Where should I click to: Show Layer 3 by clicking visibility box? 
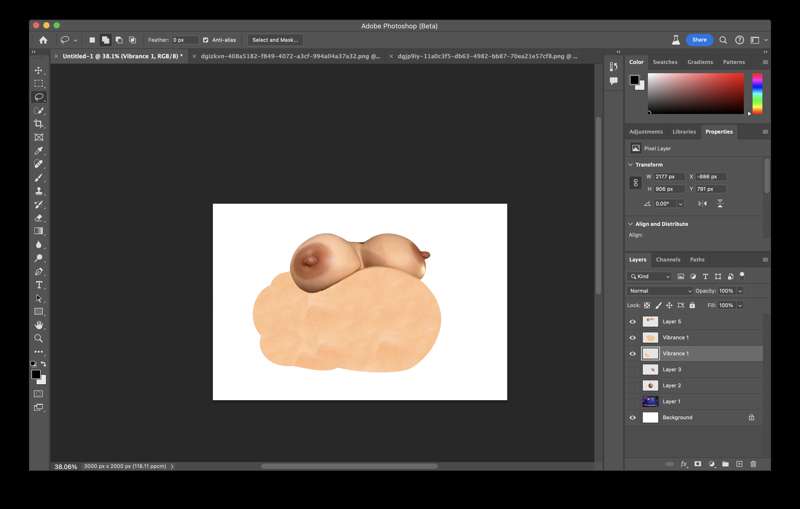click(x=633, y=370)
